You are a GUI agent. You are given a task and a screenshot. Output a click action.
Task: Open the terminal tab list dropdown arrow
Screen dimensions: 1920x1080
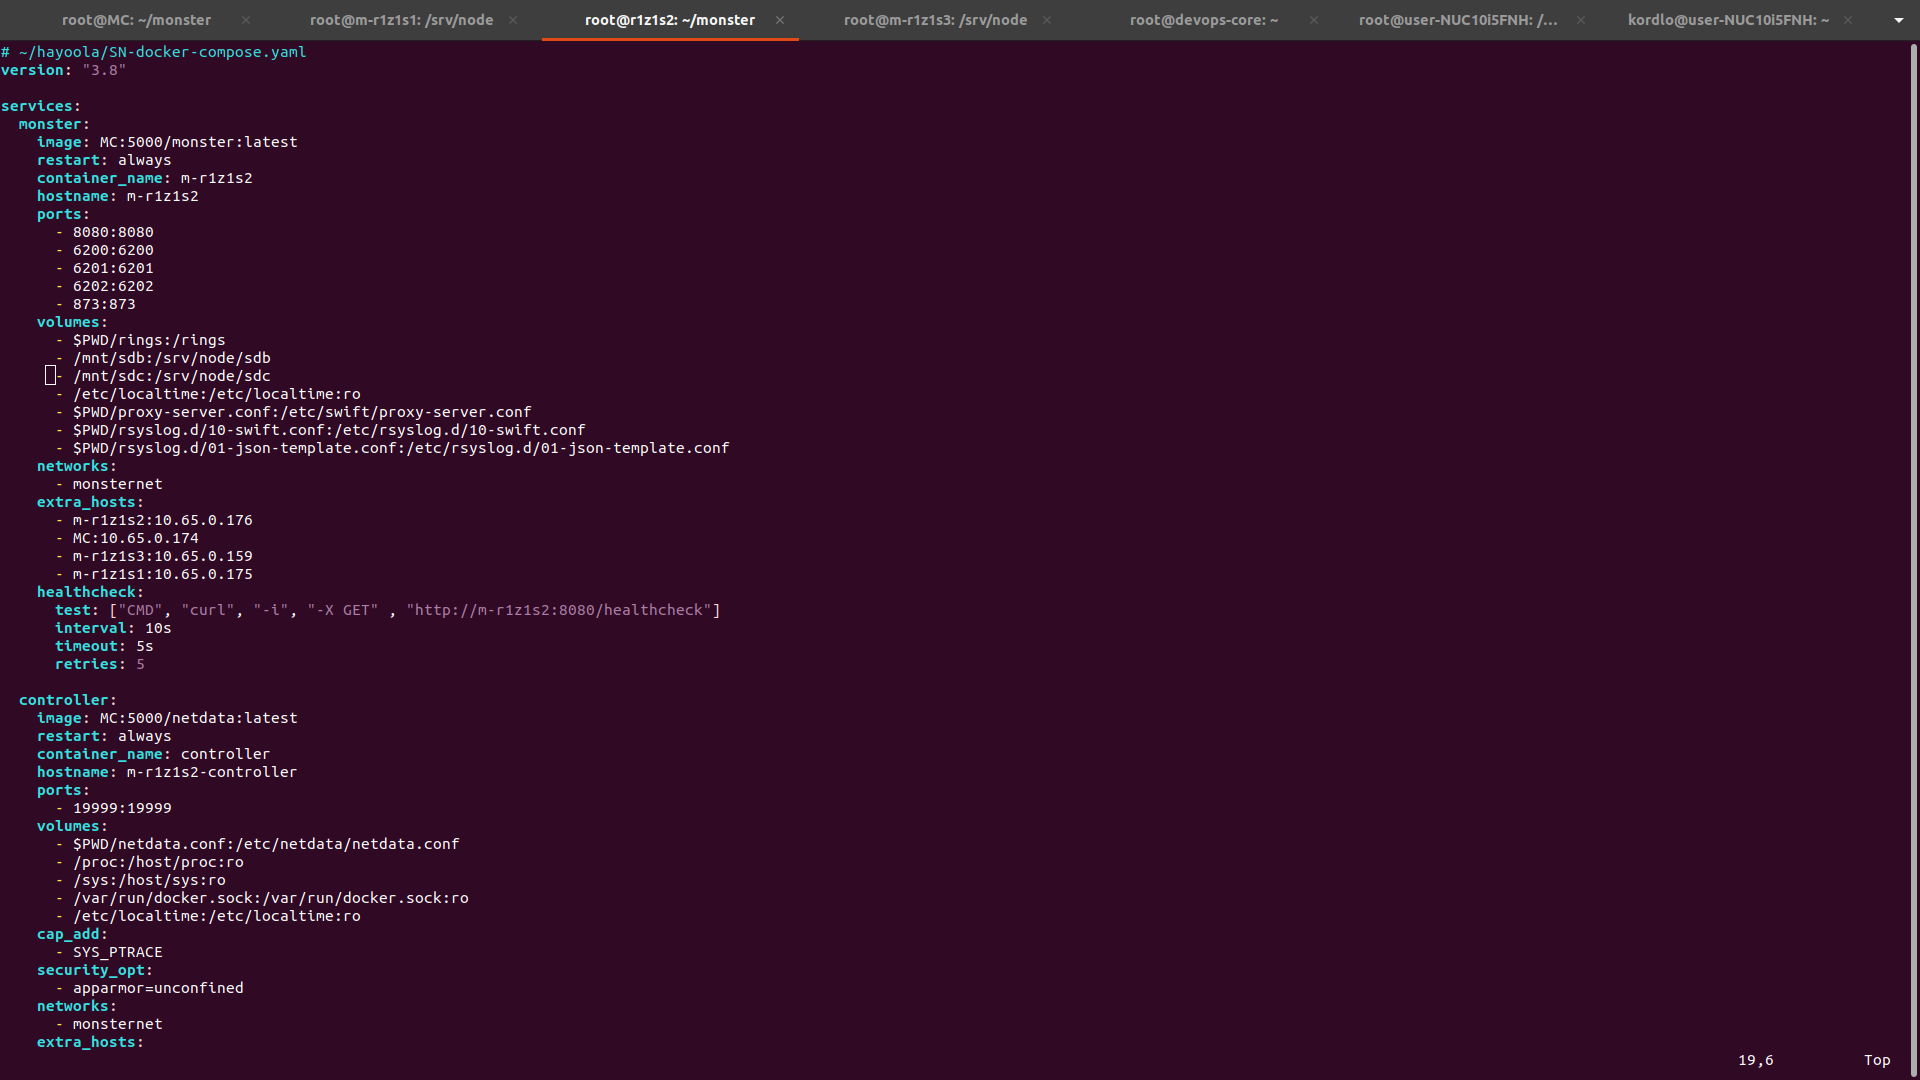pyautogui.click(x=1898, y=20)
